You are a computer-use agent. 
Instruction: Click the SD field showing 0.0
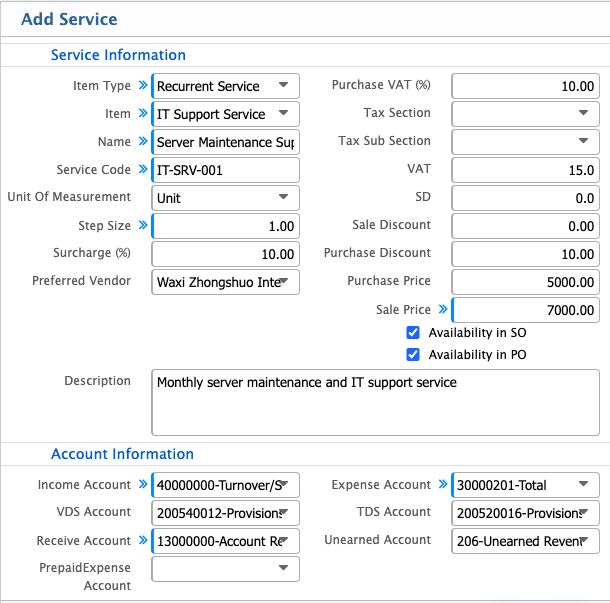click(526, 198)
